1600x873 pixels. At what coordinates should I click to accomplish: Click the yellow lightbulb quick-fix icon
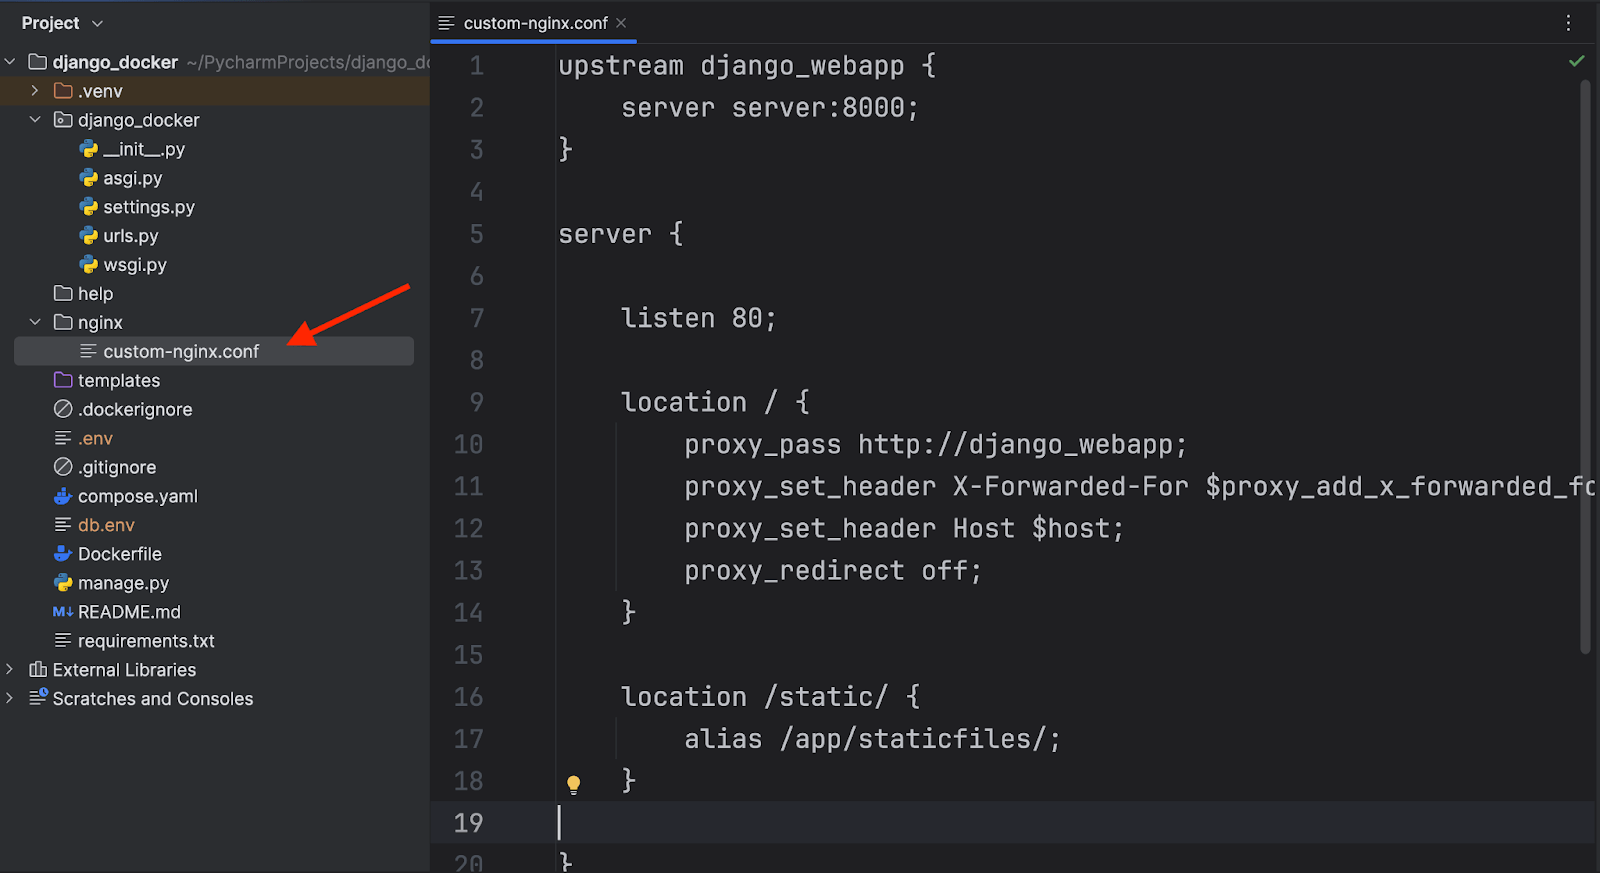coord(574,784)
